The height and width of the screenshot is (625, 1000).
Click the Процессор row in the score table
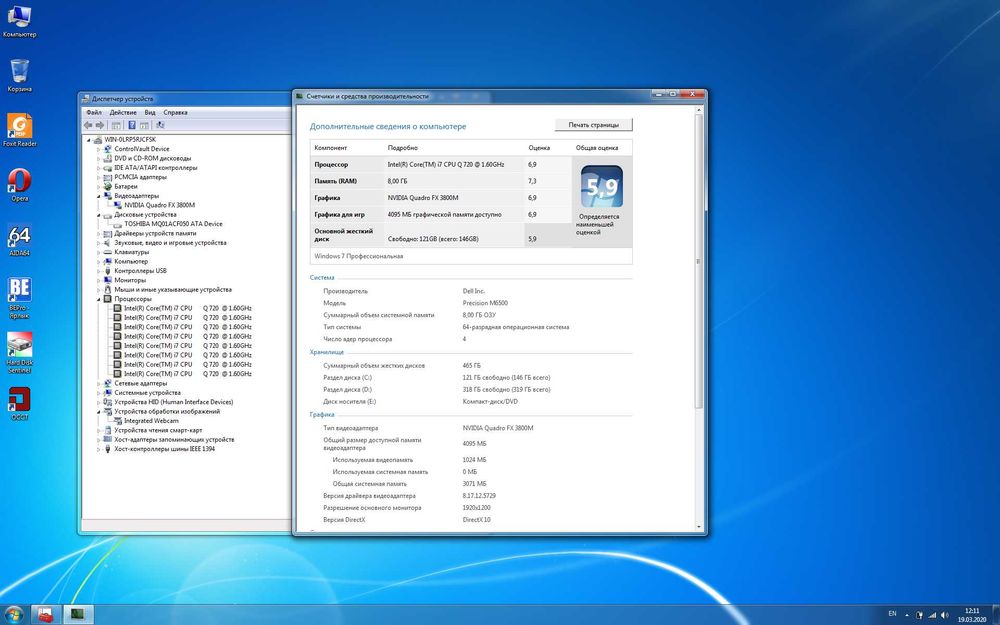click(440, 165)
